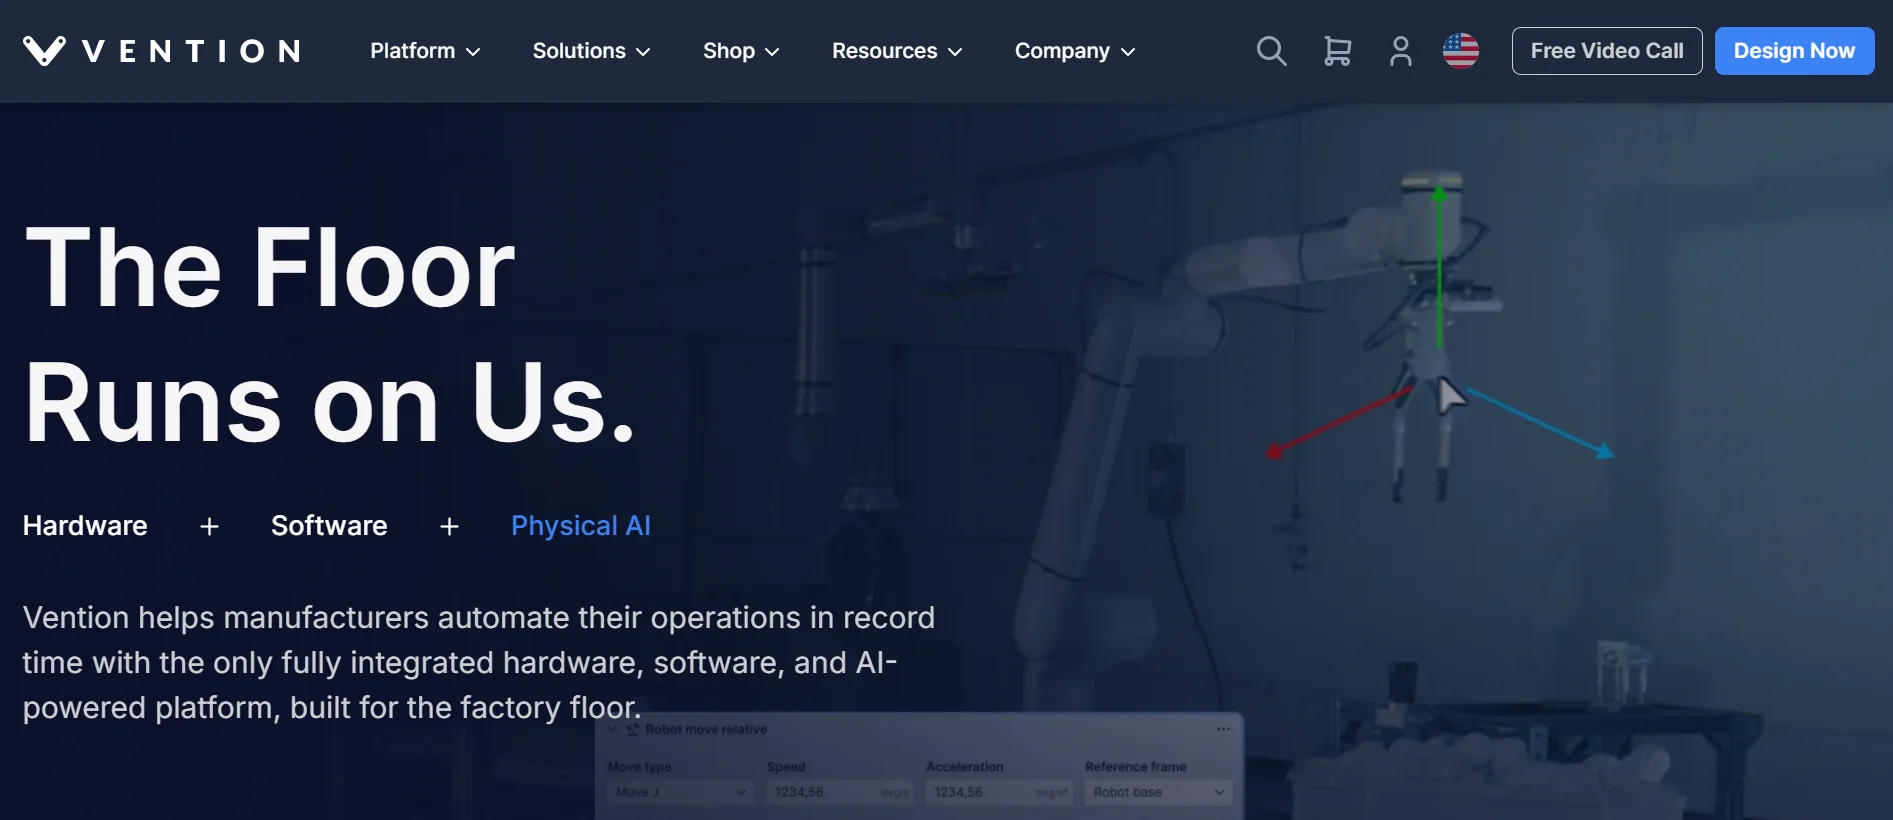Change region via US flag icon
1893x820 pixels.
[1461, 51]
